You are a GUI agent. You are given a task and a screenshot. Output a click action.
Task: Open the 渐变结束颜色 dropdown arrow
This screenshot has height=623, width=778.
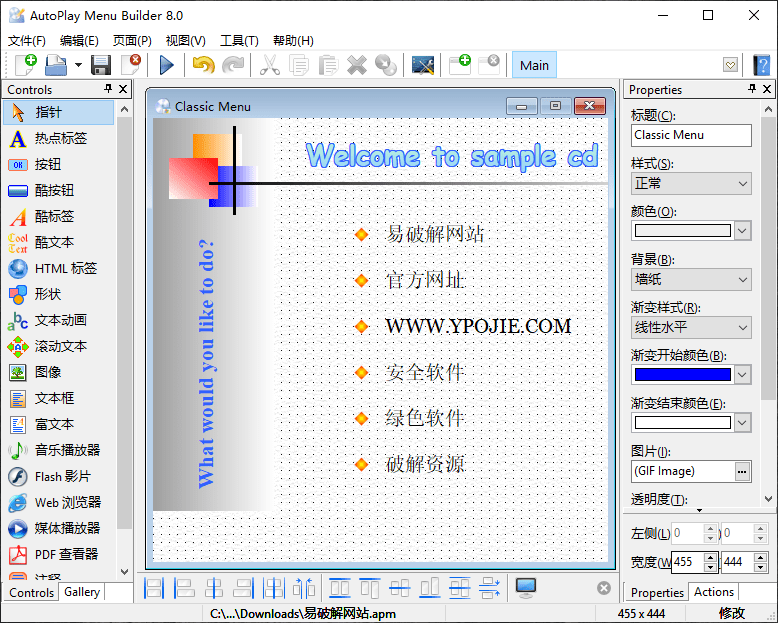[x=742, y=423]
